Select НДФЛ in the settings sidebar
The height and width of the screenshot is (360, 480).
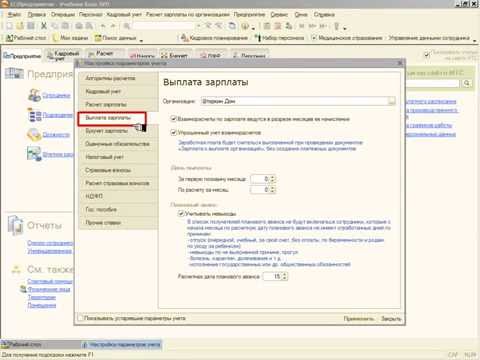coord(118,196)
